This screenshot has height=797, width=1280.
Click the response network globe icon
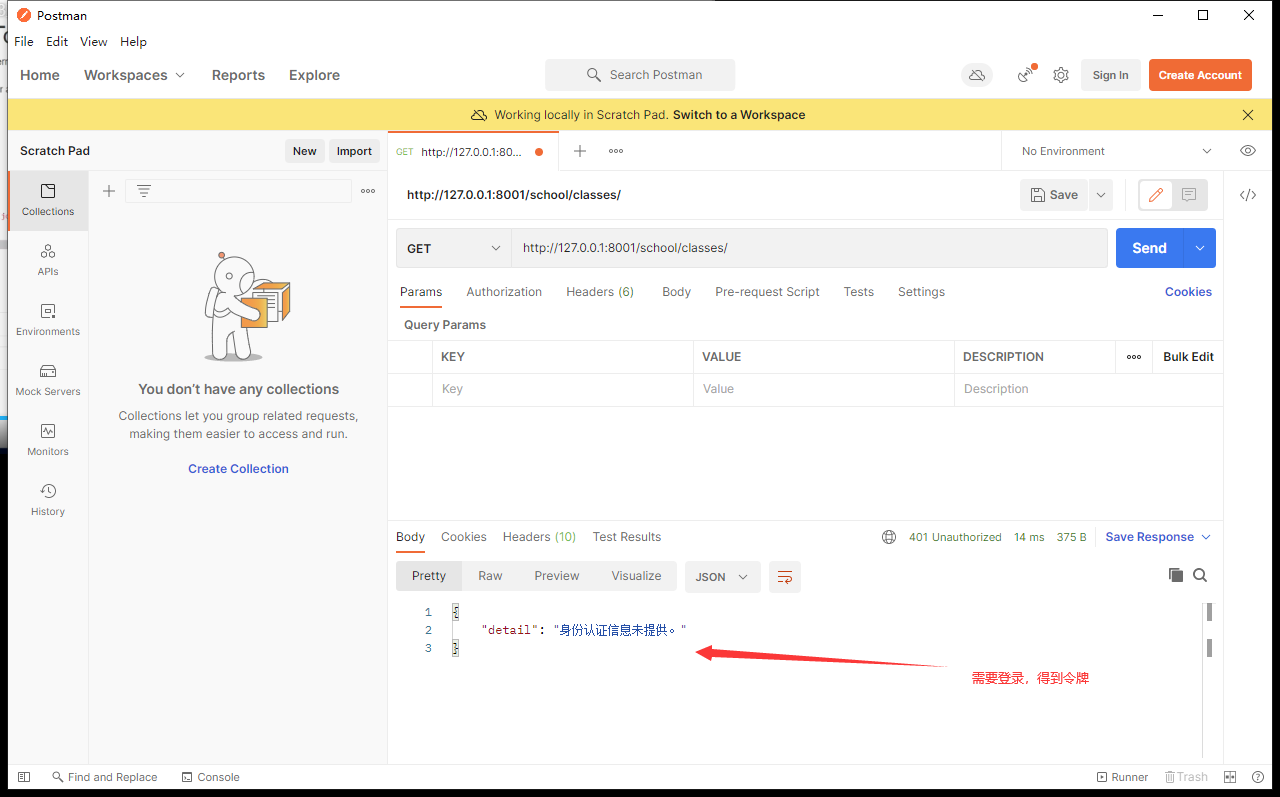(889, 537)
